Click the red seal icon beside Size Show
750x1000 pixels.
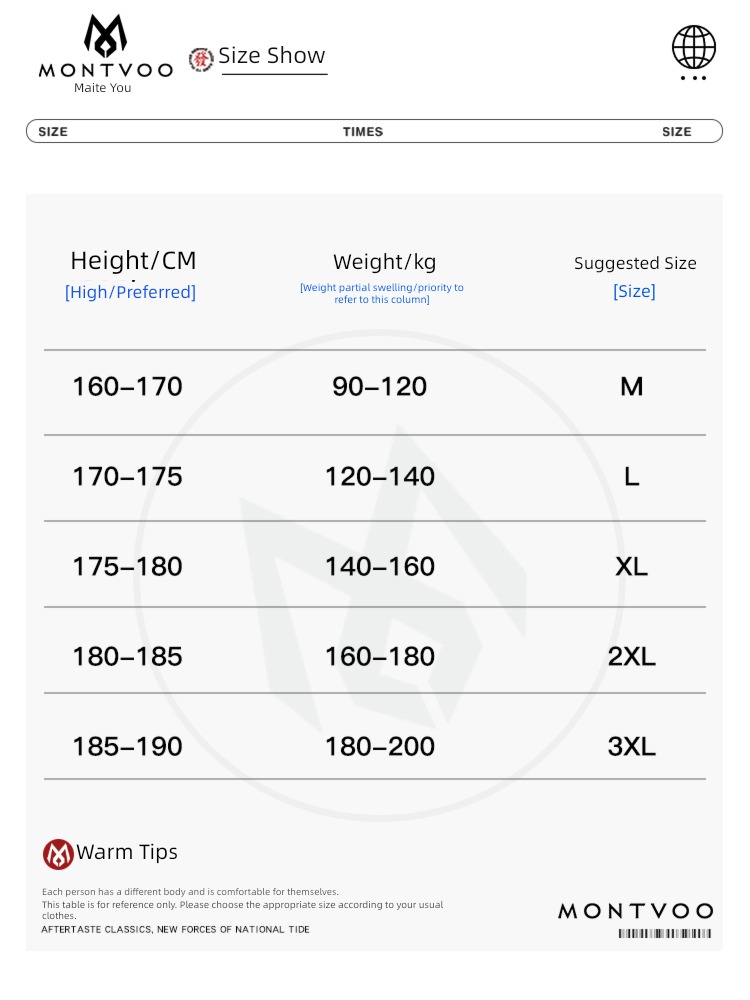coord(201,60)
